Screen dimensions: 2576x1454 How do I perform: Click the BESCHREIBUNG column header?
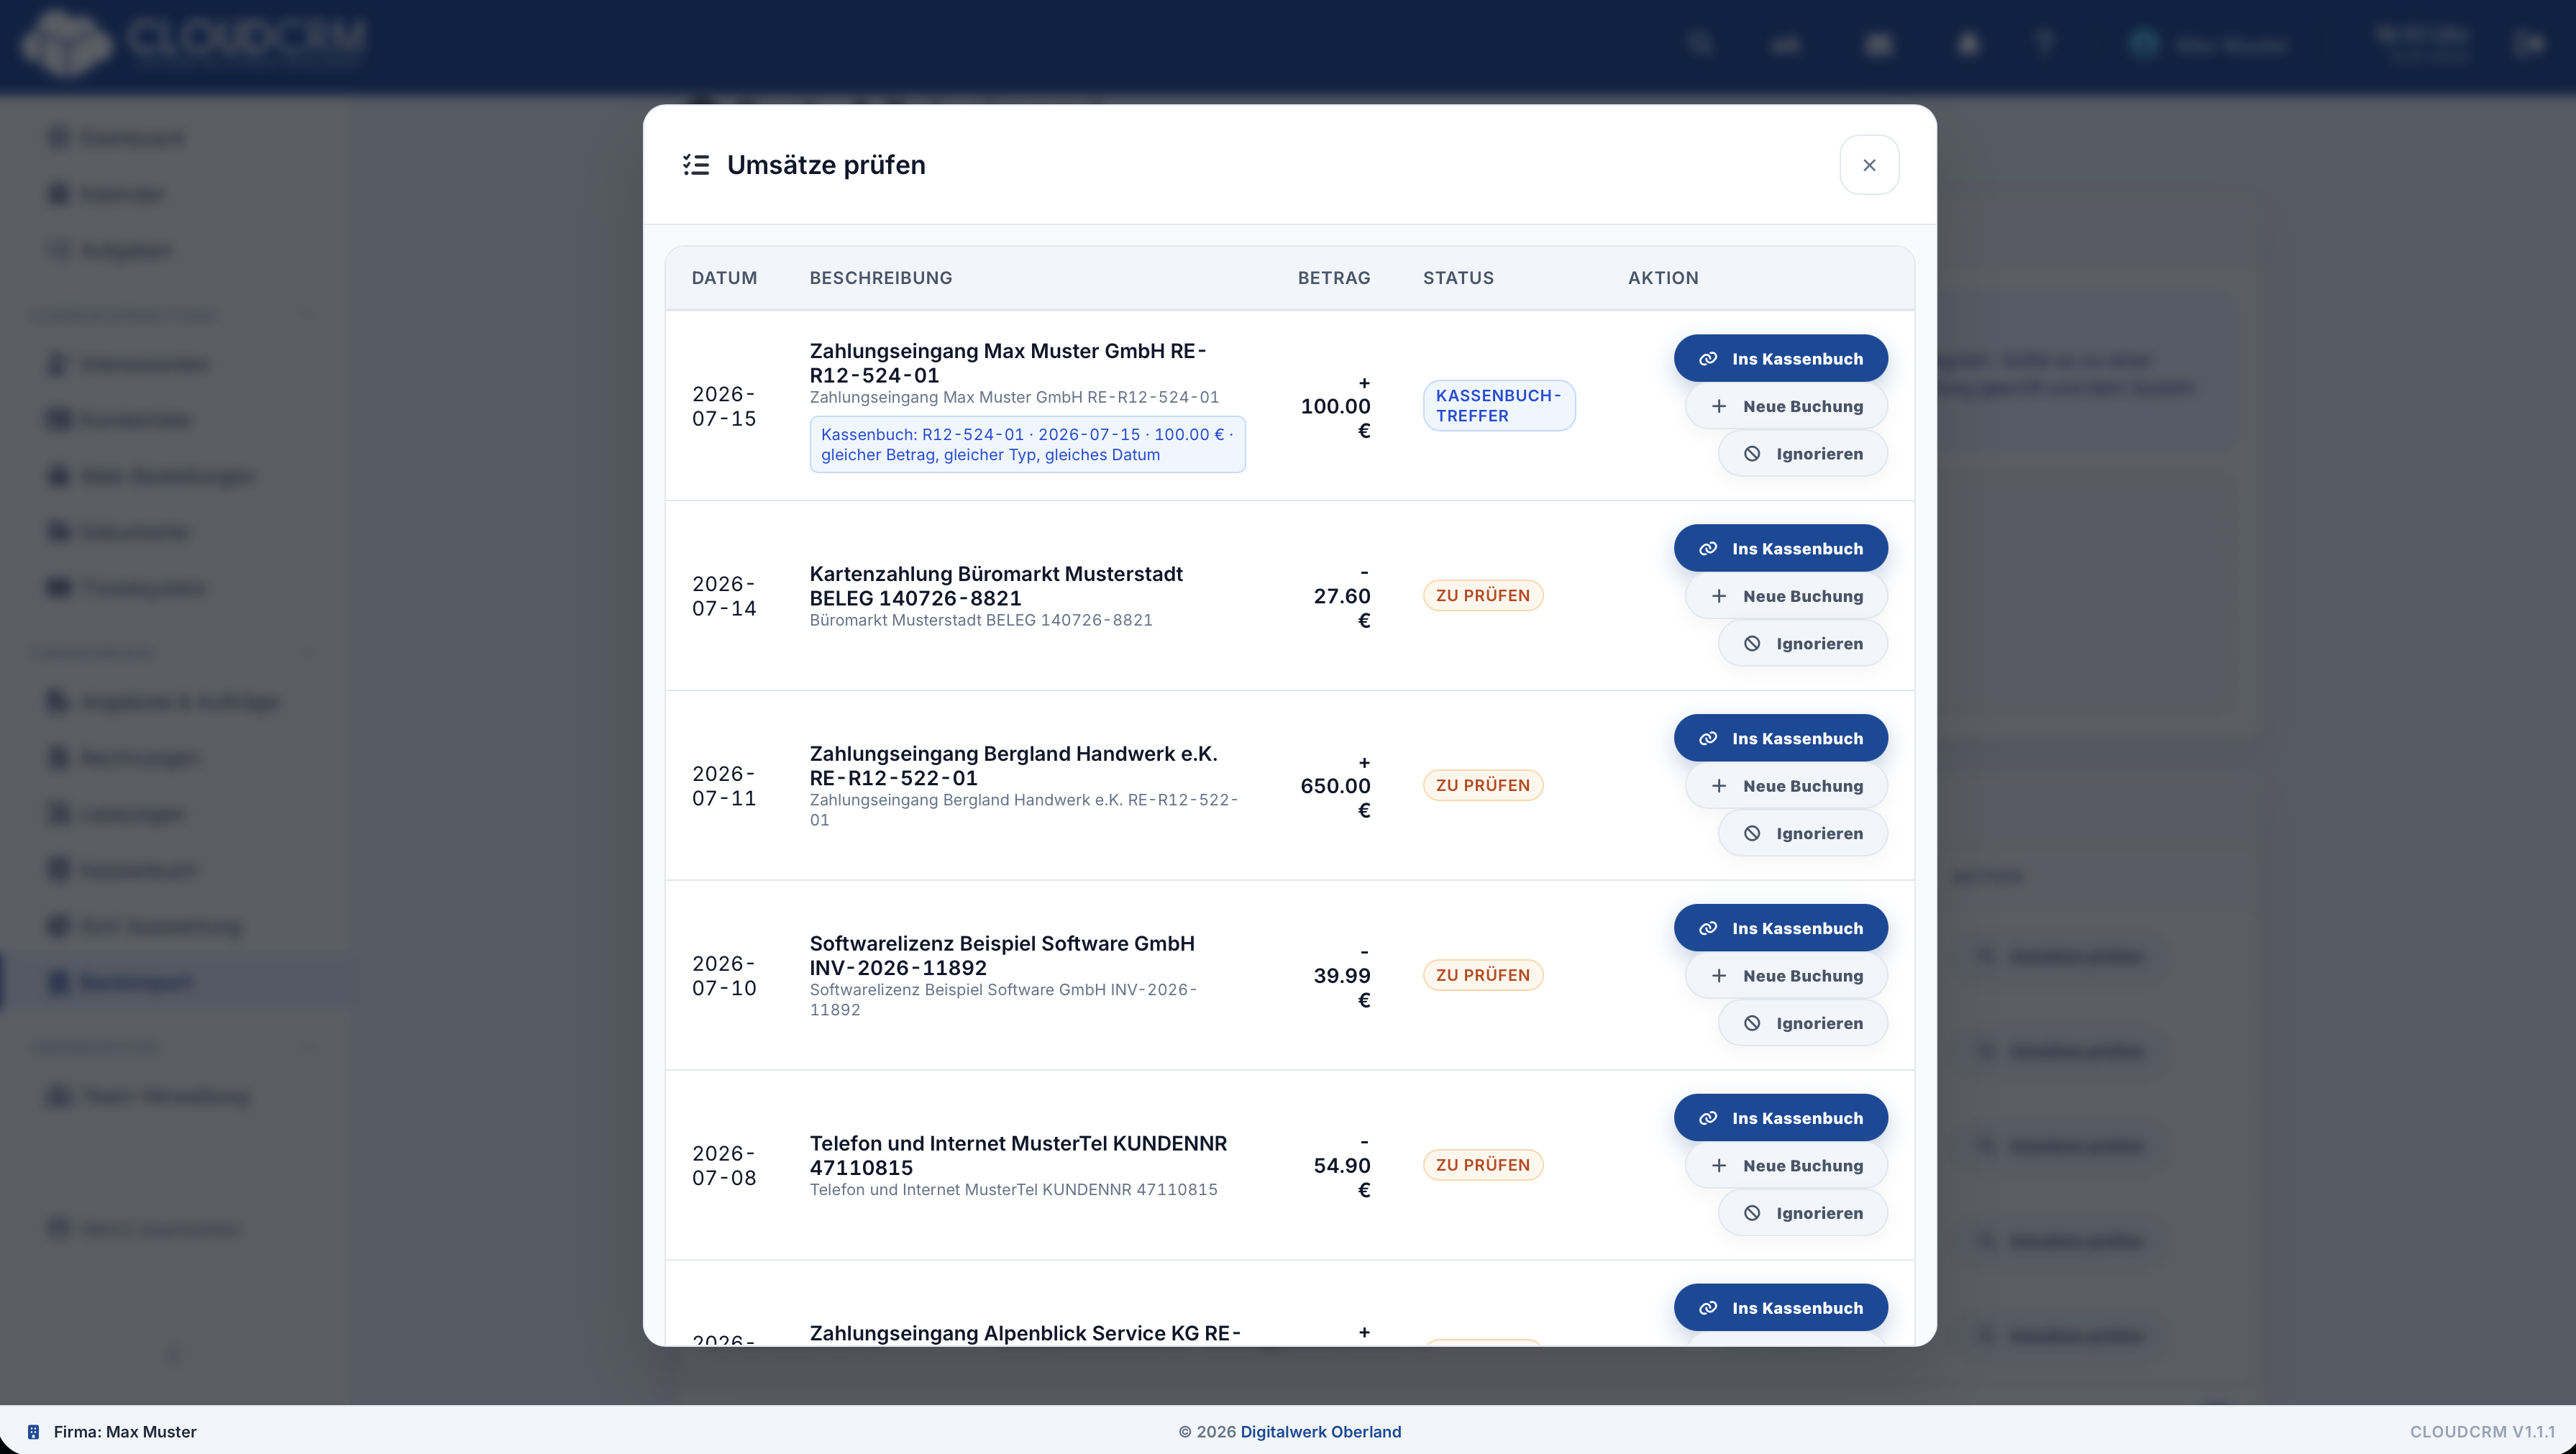[880, 278]
